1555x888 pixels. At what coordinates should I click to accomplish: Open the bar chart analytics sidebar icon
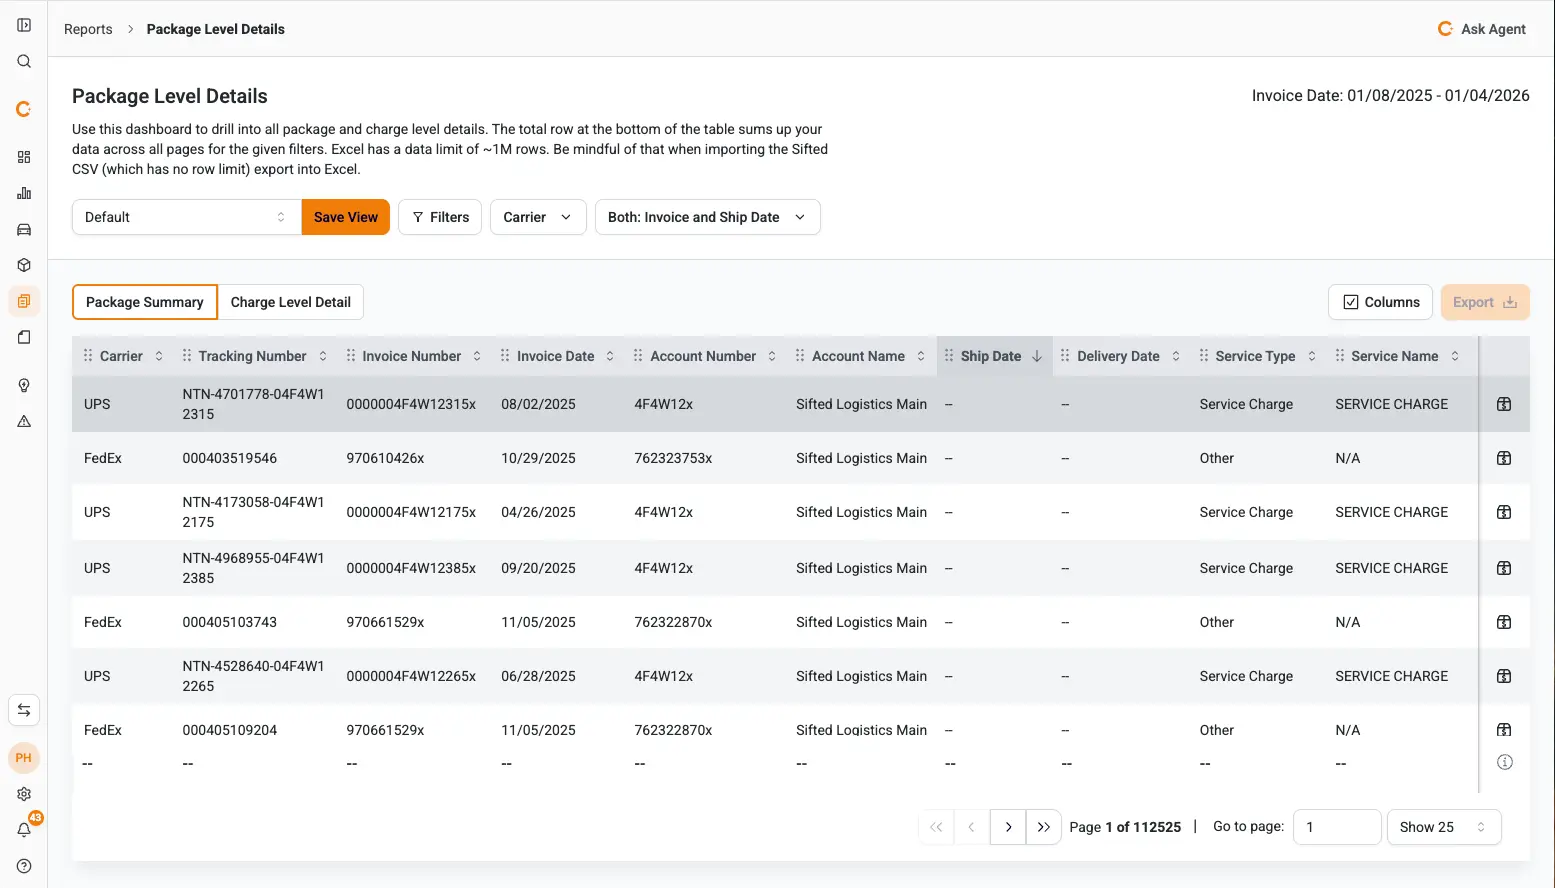tap(24, 193)
